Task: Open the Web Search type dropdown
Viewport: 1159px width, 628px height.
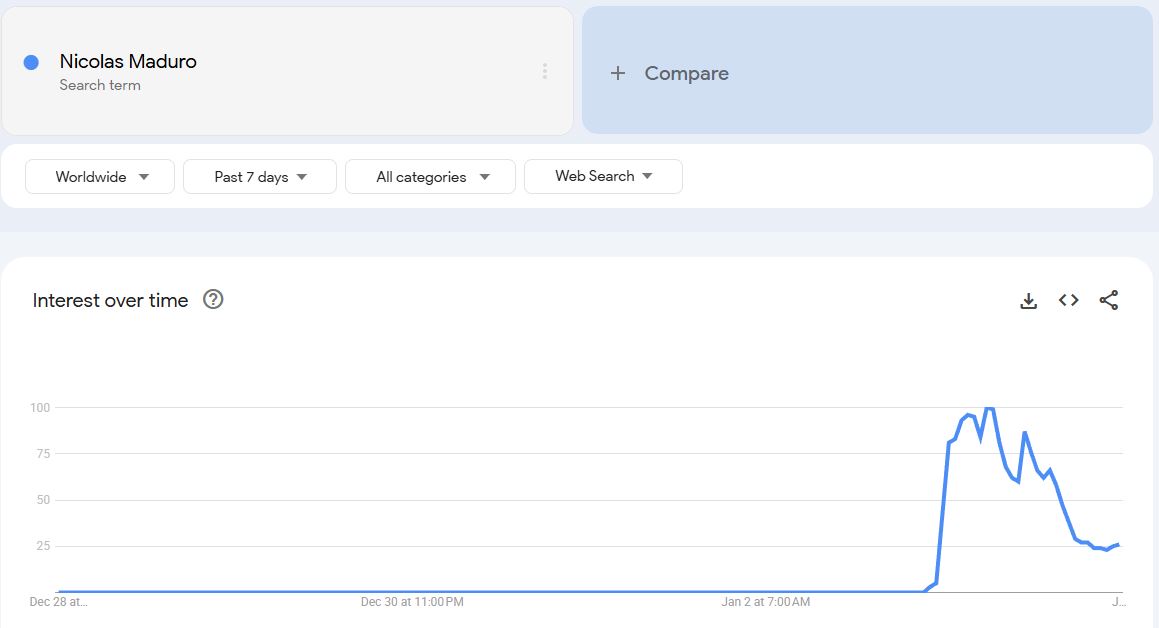Action: click(603, 176)
